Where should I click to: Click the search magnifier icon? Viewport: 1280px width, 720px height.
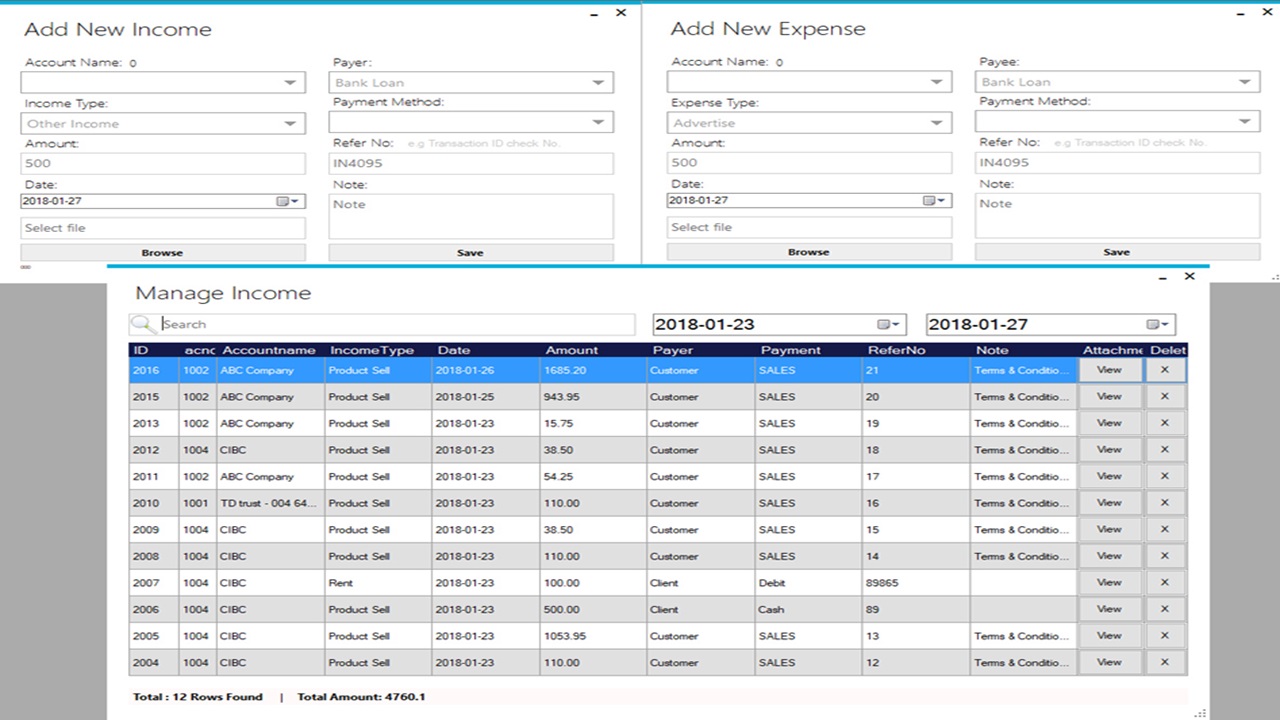[141, 323]
